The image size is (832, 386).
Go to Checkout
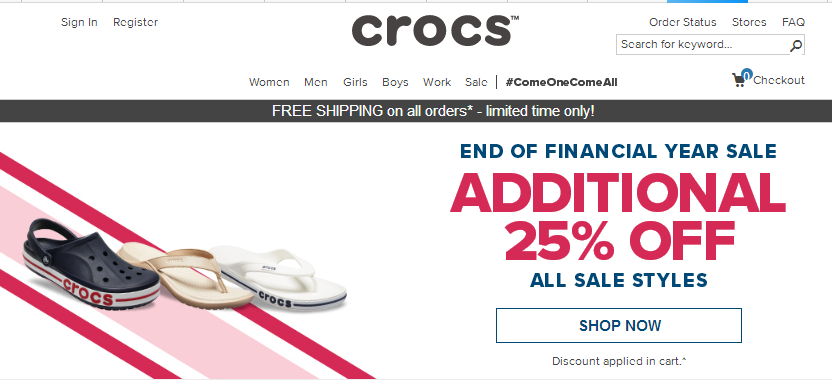click(778, 80)
